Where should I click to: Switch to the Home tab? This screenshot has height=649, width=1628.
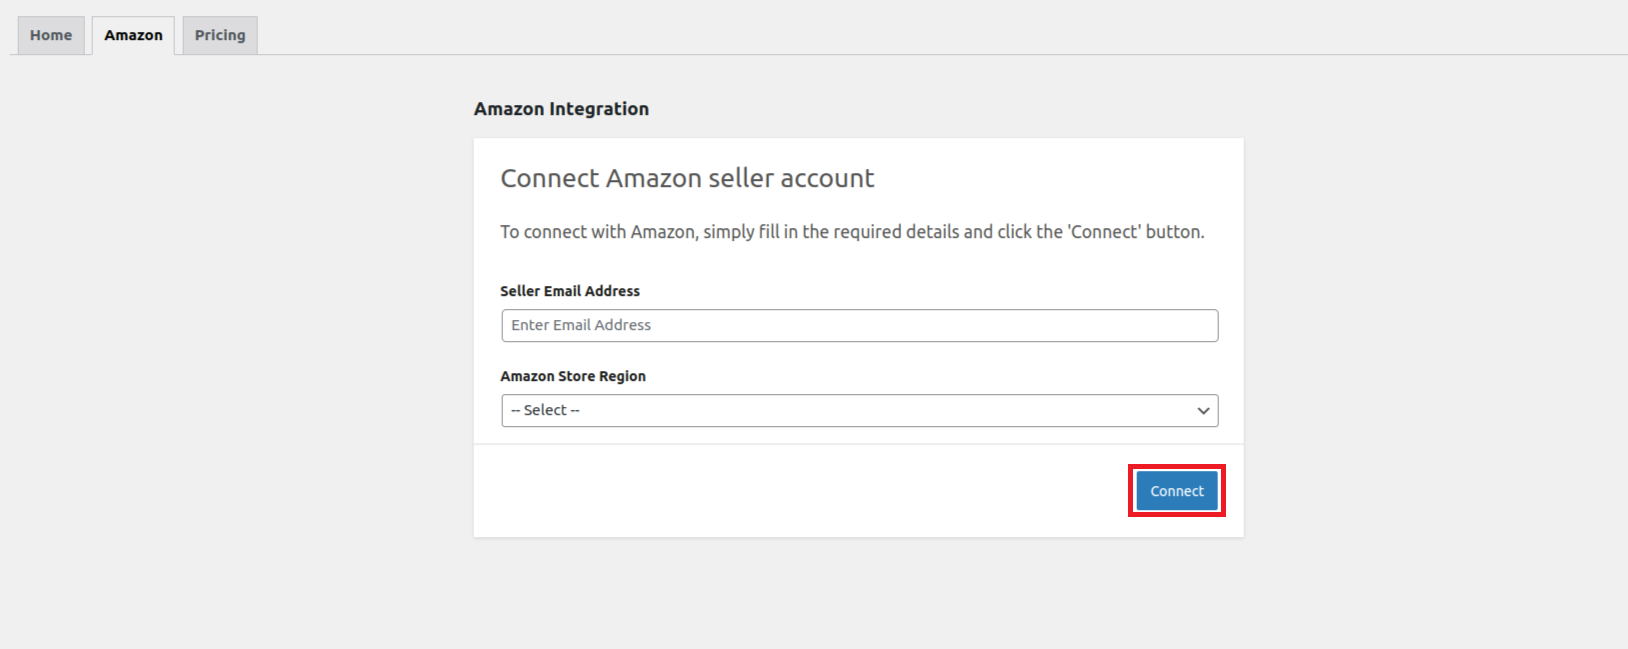click(50, 35)
